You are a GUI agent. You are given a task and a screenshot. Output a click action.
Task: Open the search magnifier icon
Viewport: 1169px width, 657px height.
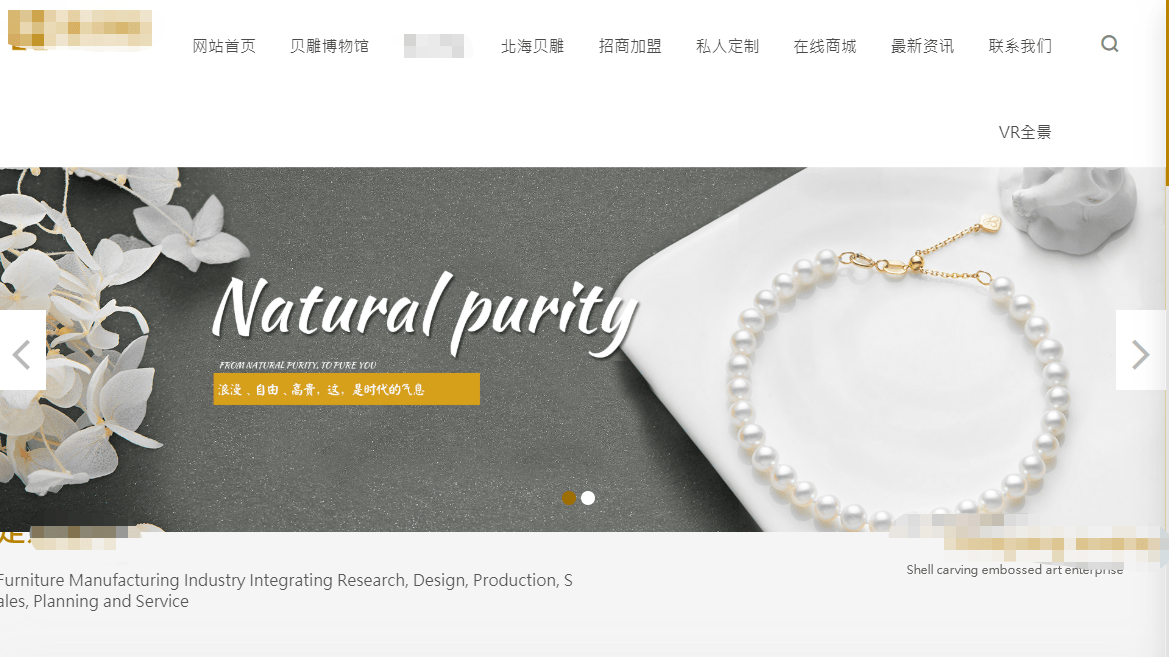pos(1109,44)
